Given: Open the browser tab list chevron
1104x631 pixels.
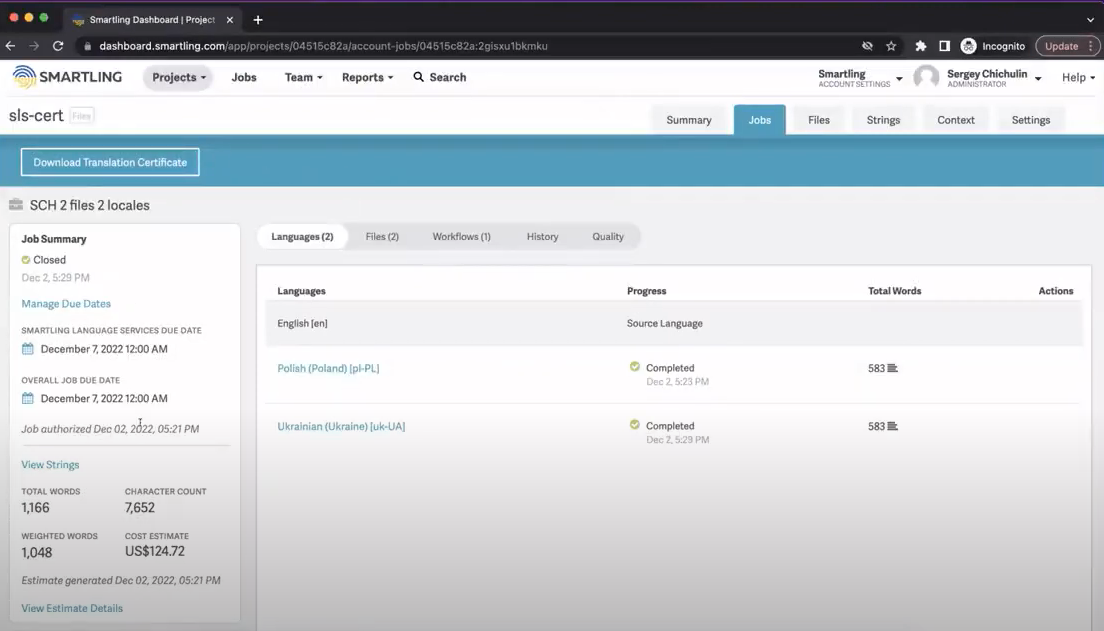Looking at the screenshot, I should click(1091, 20).
